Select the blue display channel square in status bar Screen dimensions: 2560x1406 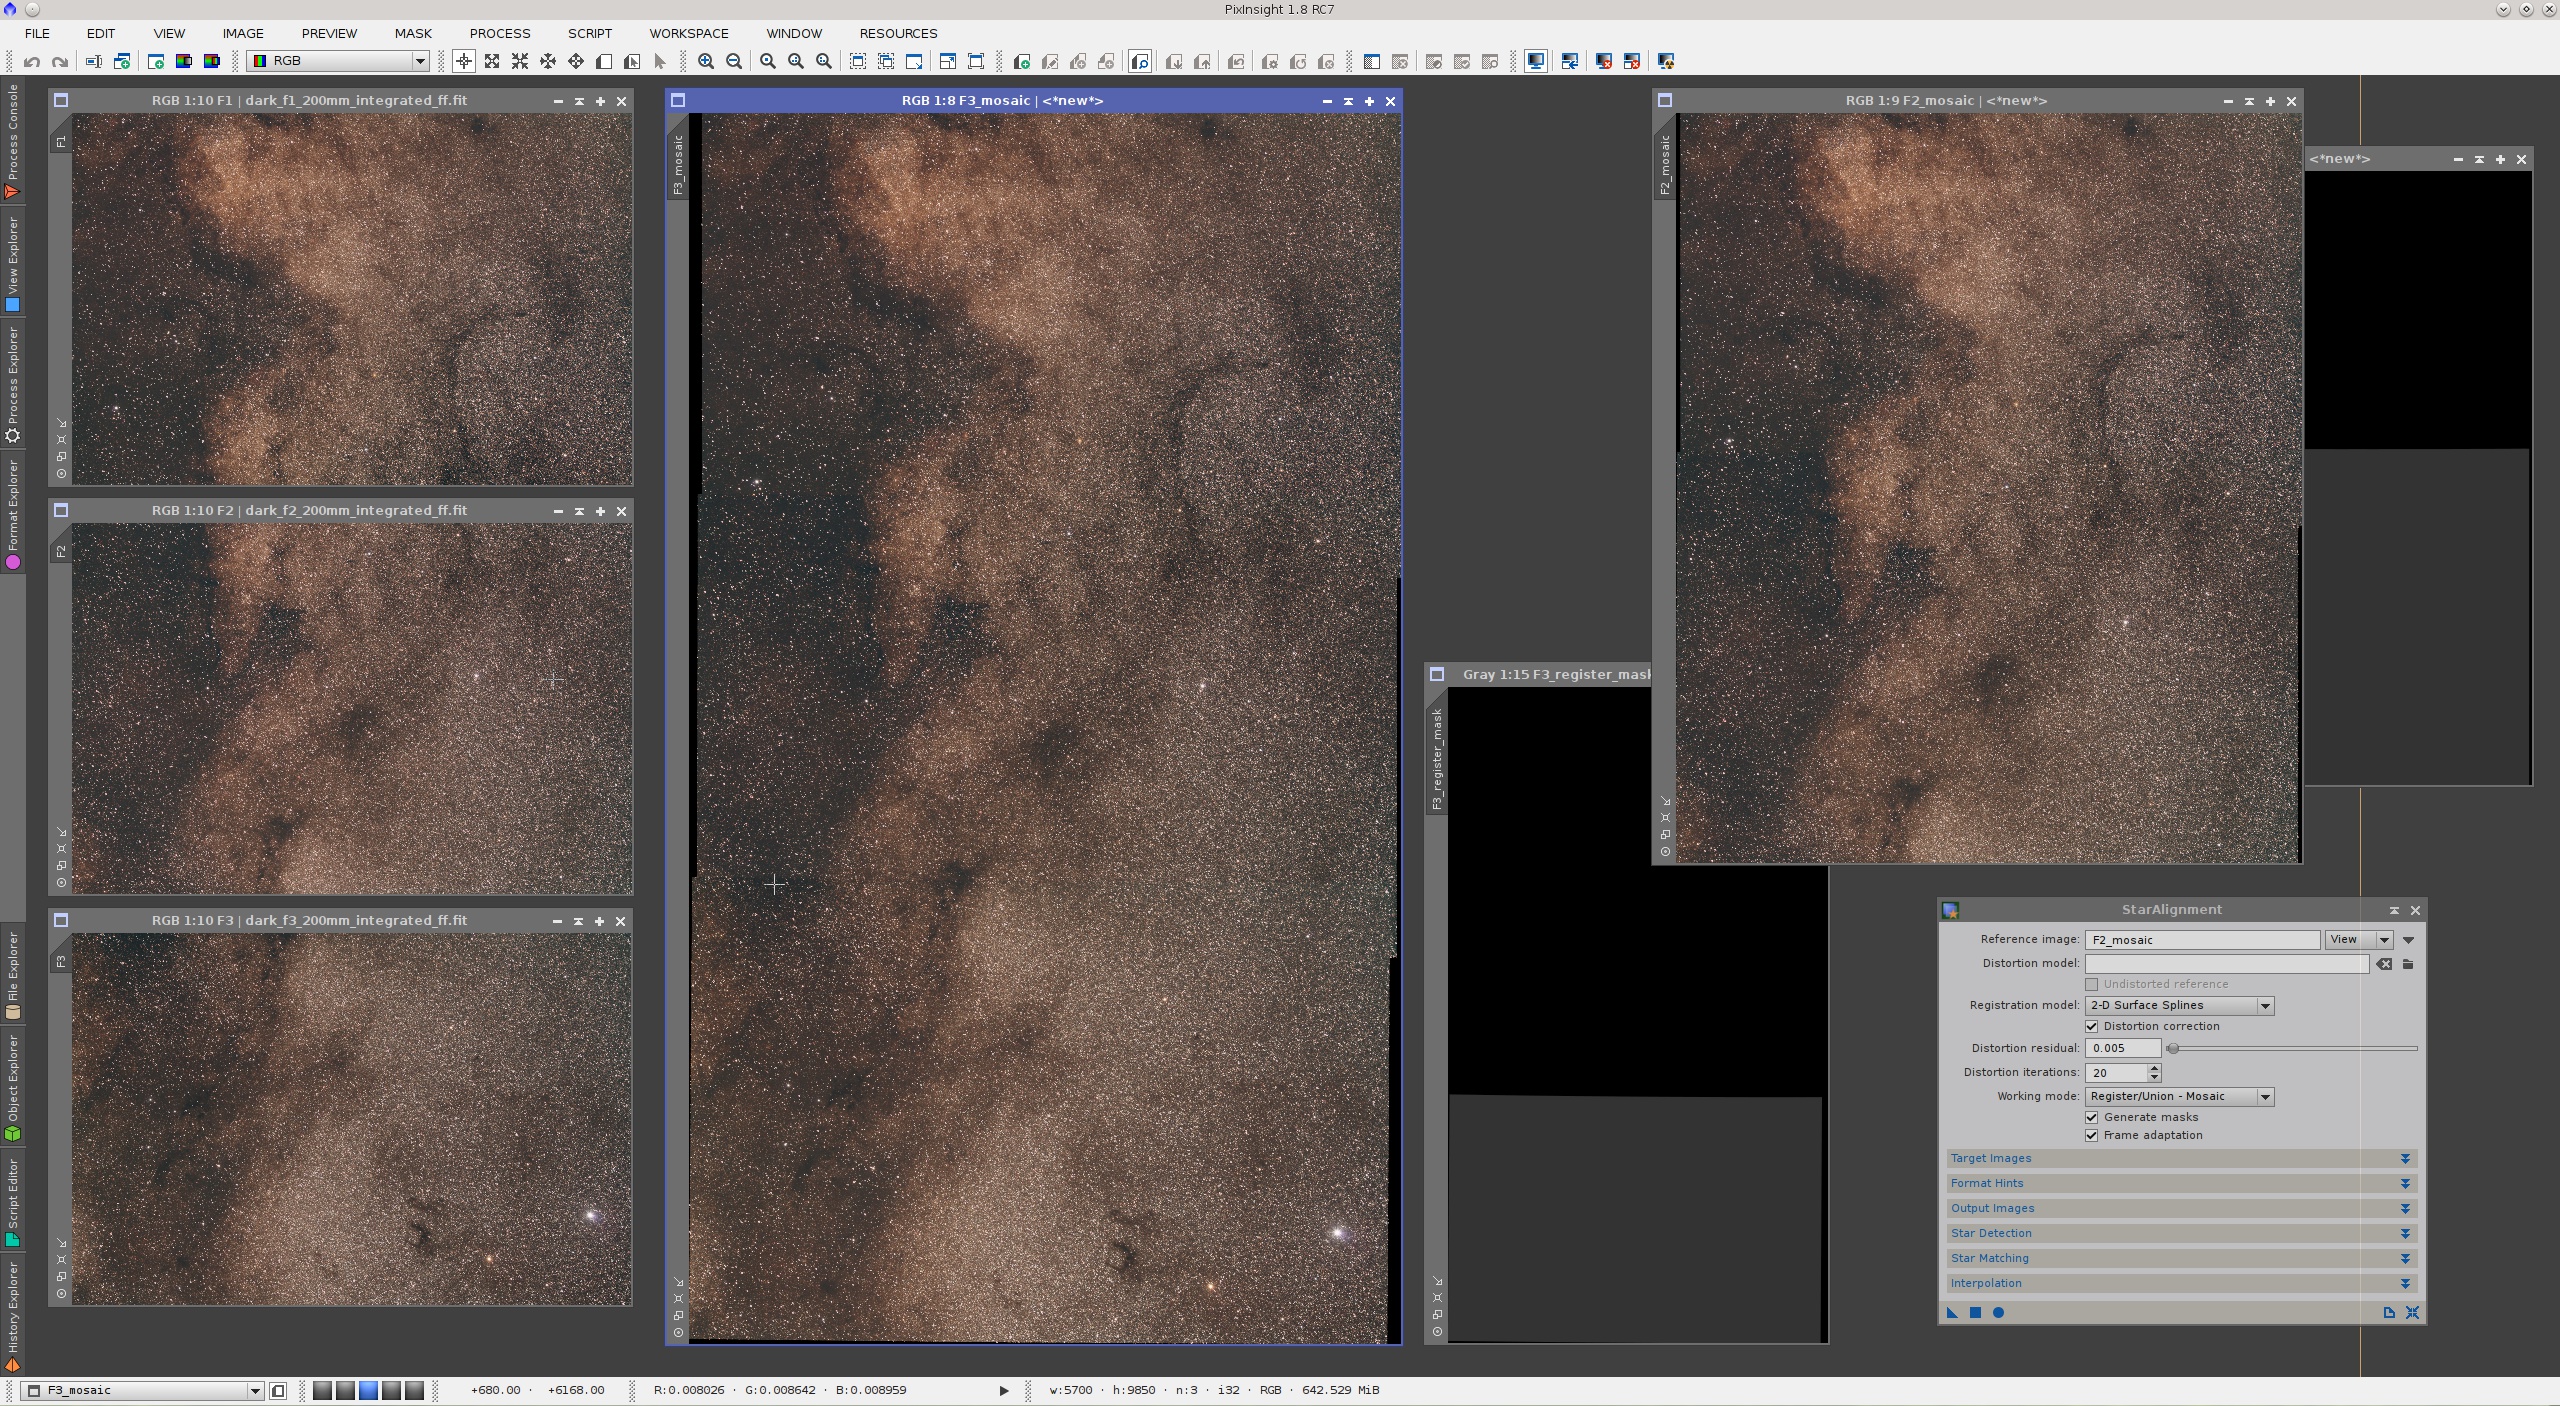tap(368, 1390)
